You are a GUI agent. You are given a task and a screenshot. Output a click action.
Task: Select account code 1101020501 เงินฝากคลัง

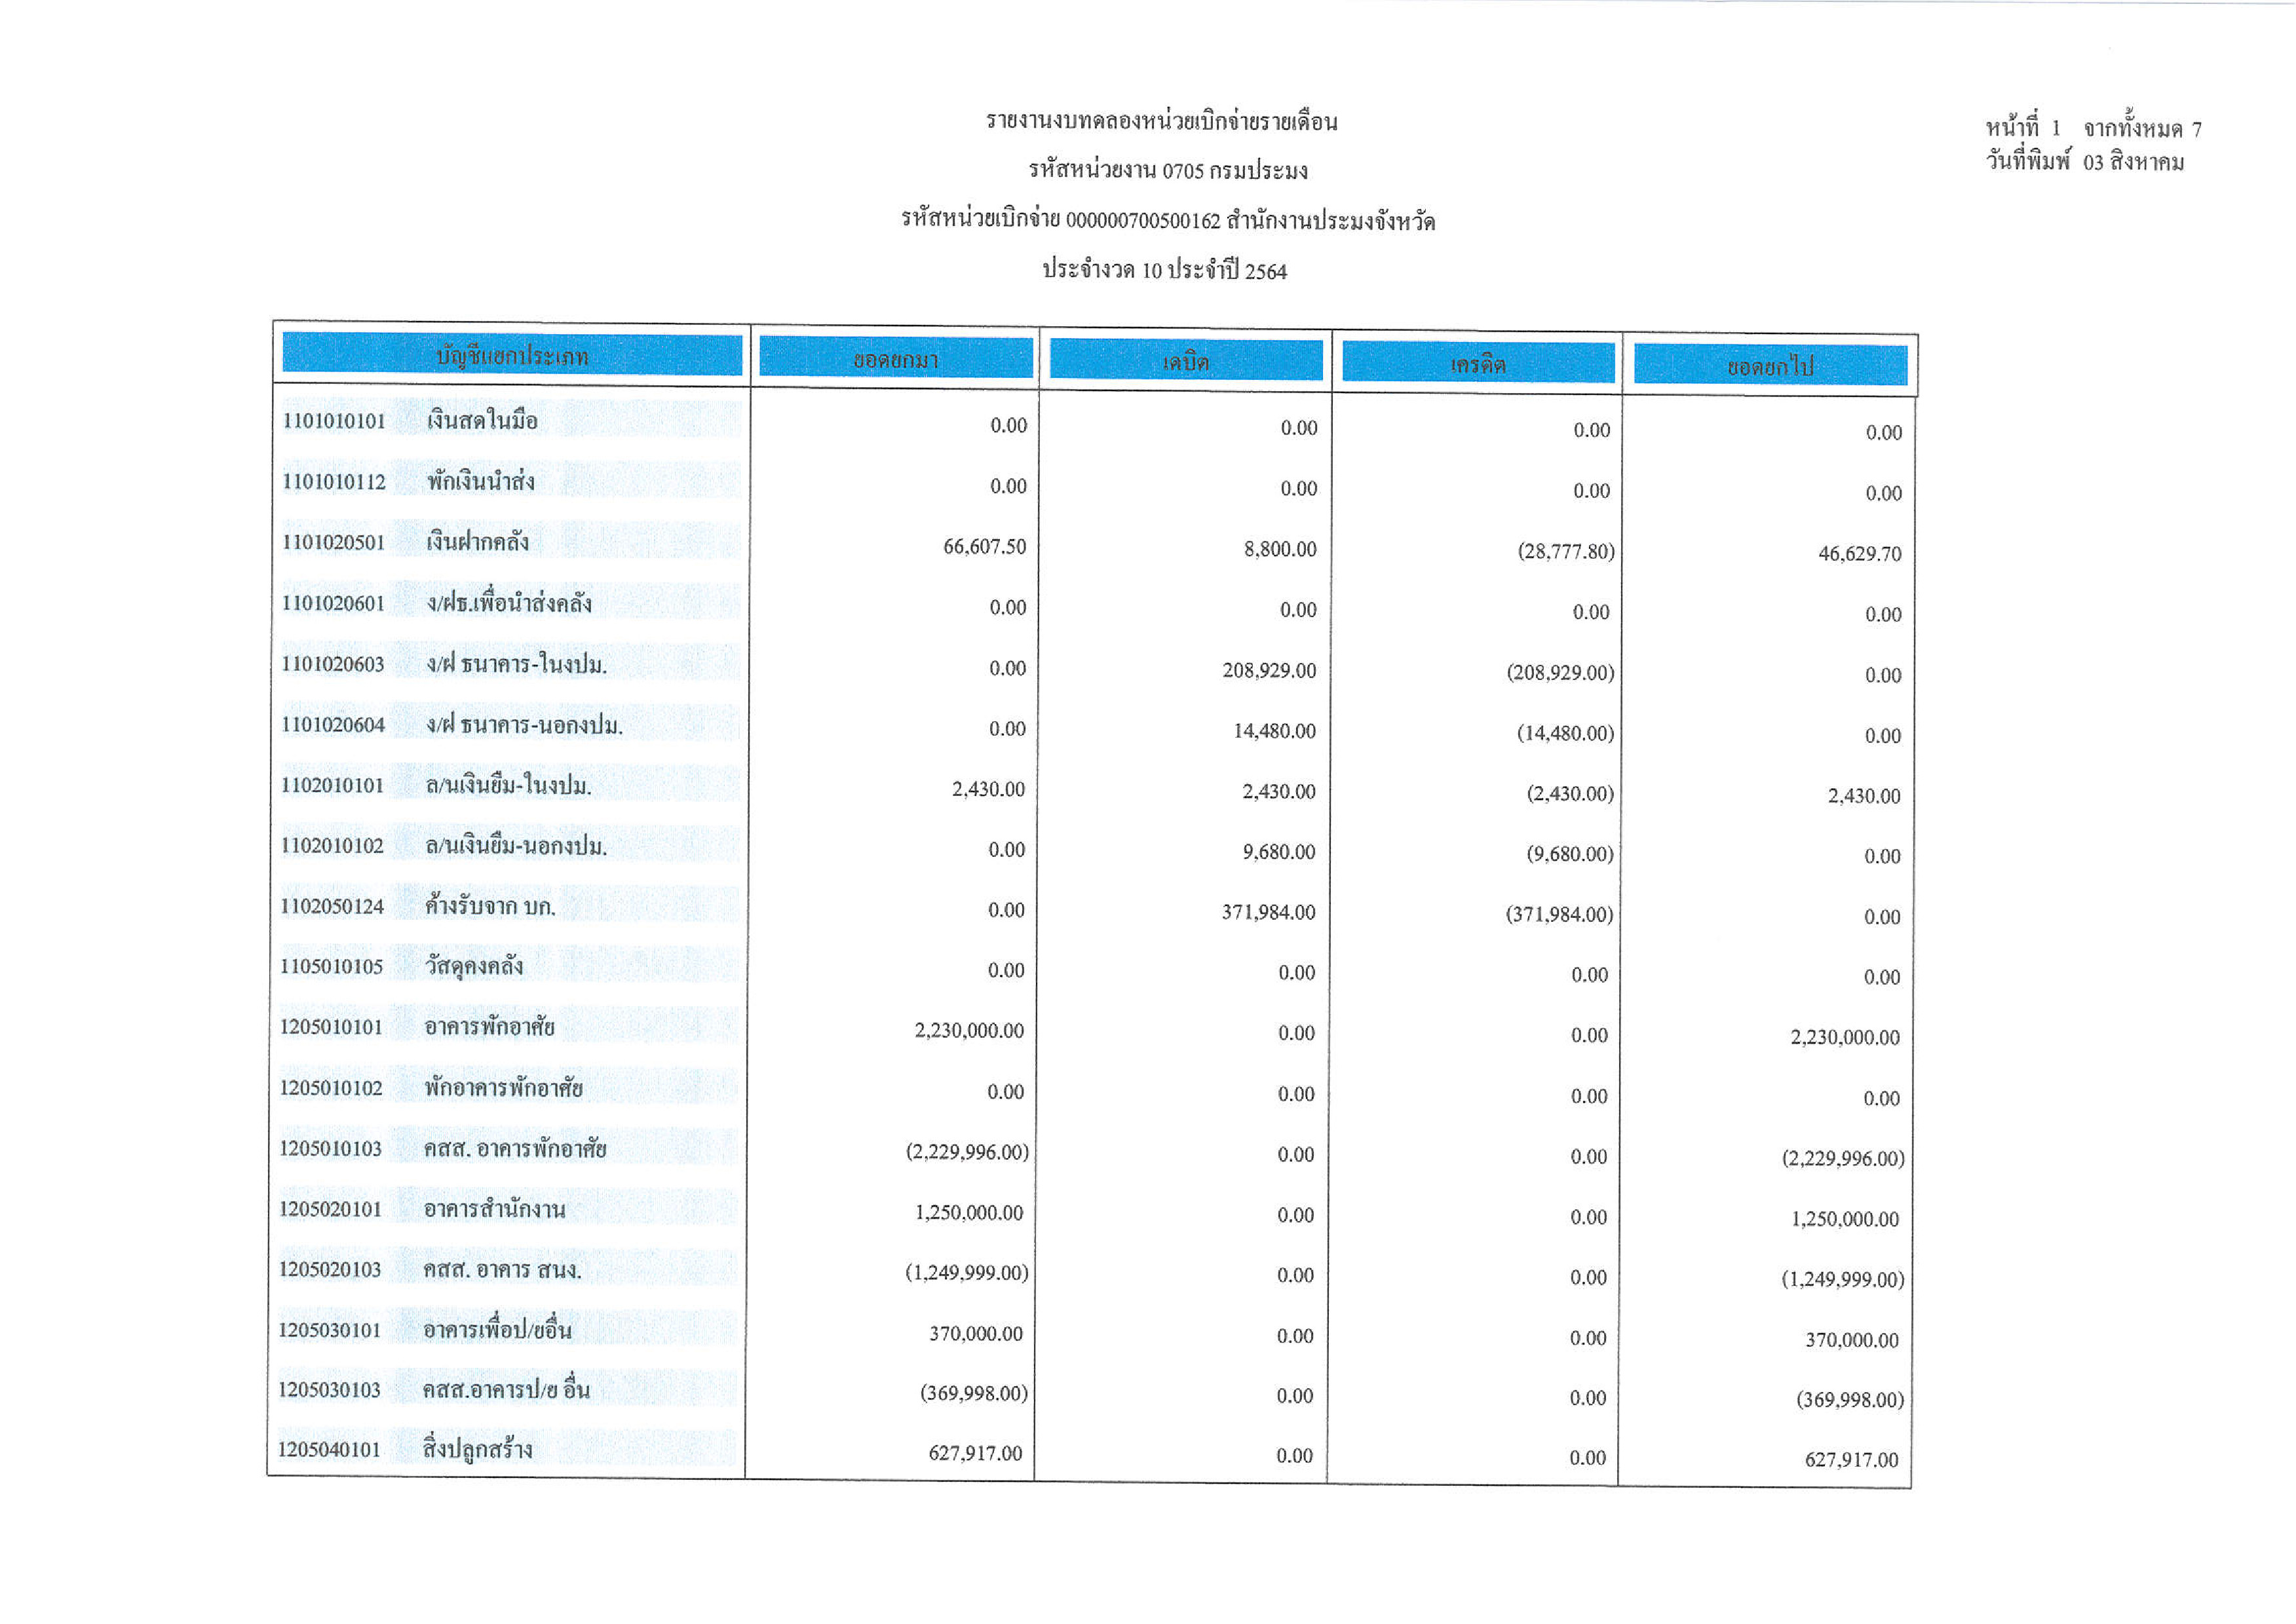point(333,542)
